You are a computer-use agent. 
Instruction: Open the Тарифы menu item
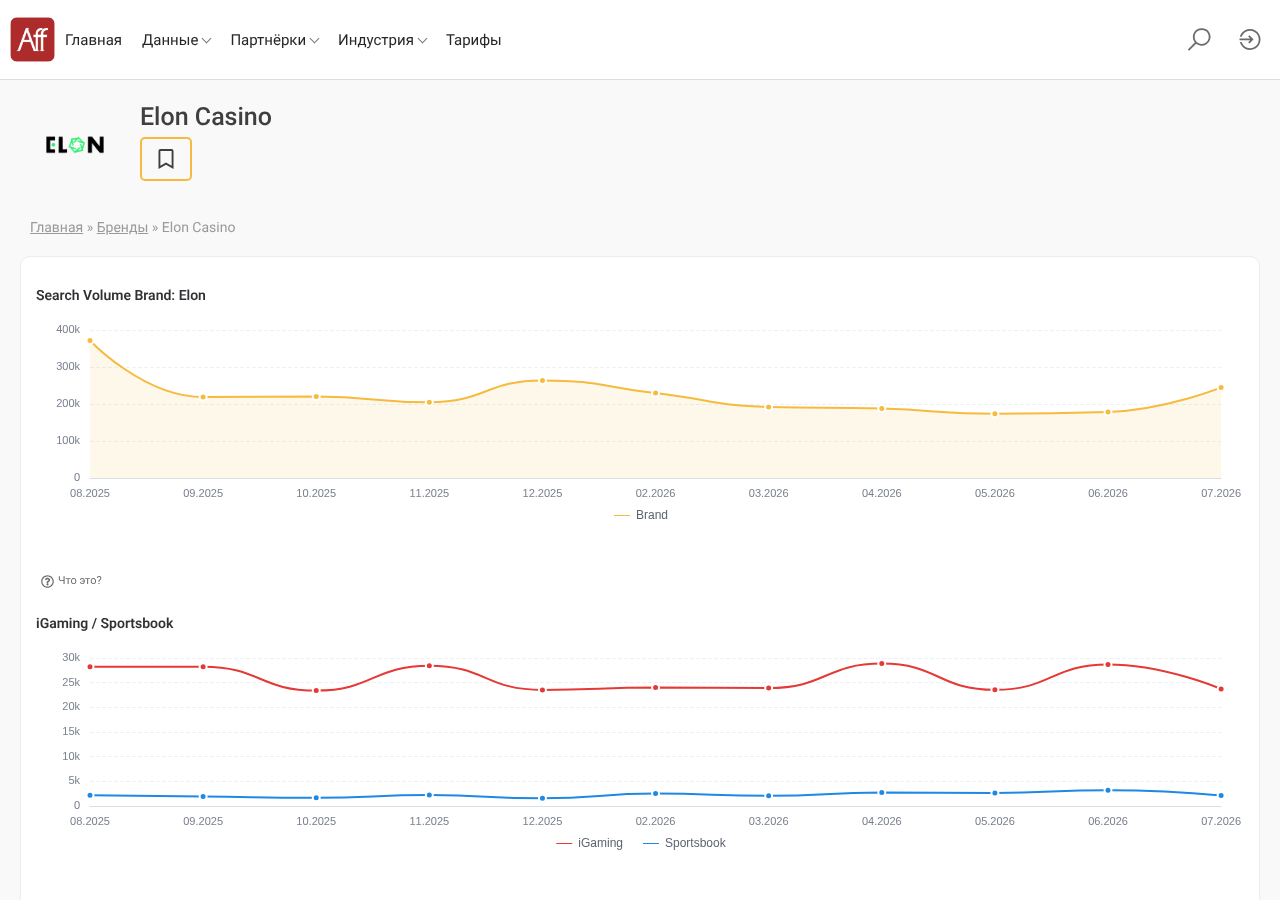coord(474,40)
